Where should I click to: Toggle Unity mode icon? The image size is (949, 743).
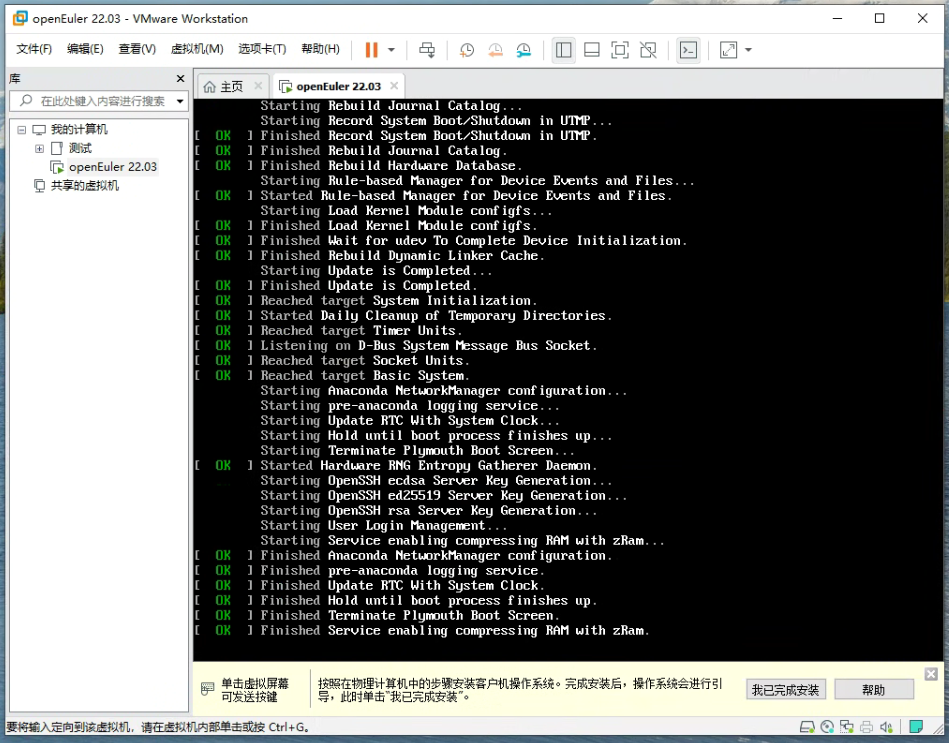tap(648, 50)
